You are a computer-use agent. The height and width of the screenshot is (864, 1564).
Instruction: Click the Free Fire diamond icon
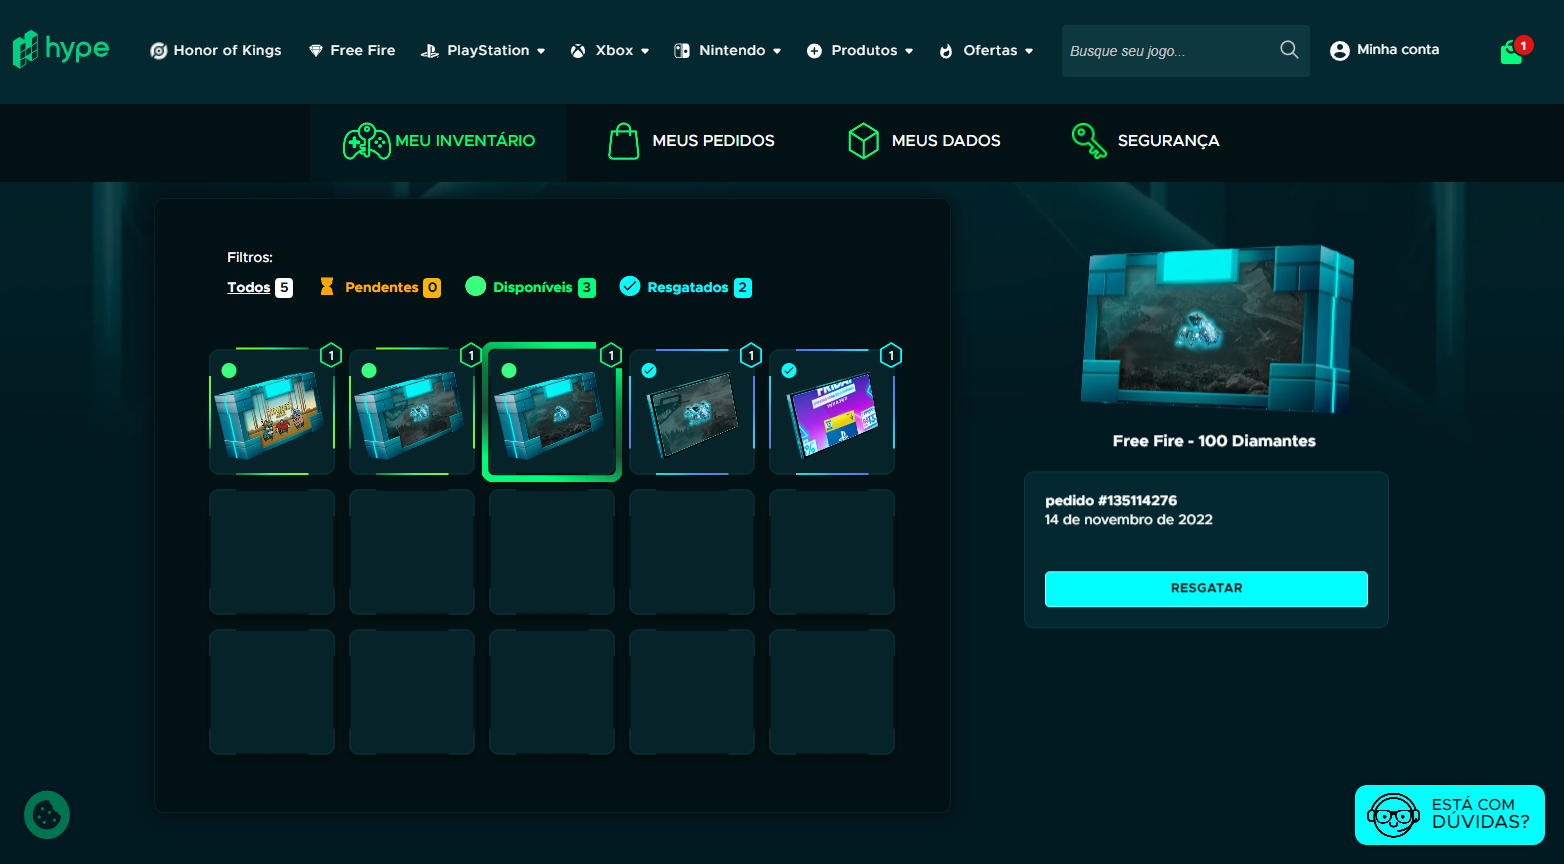click(x=316, y=51)
